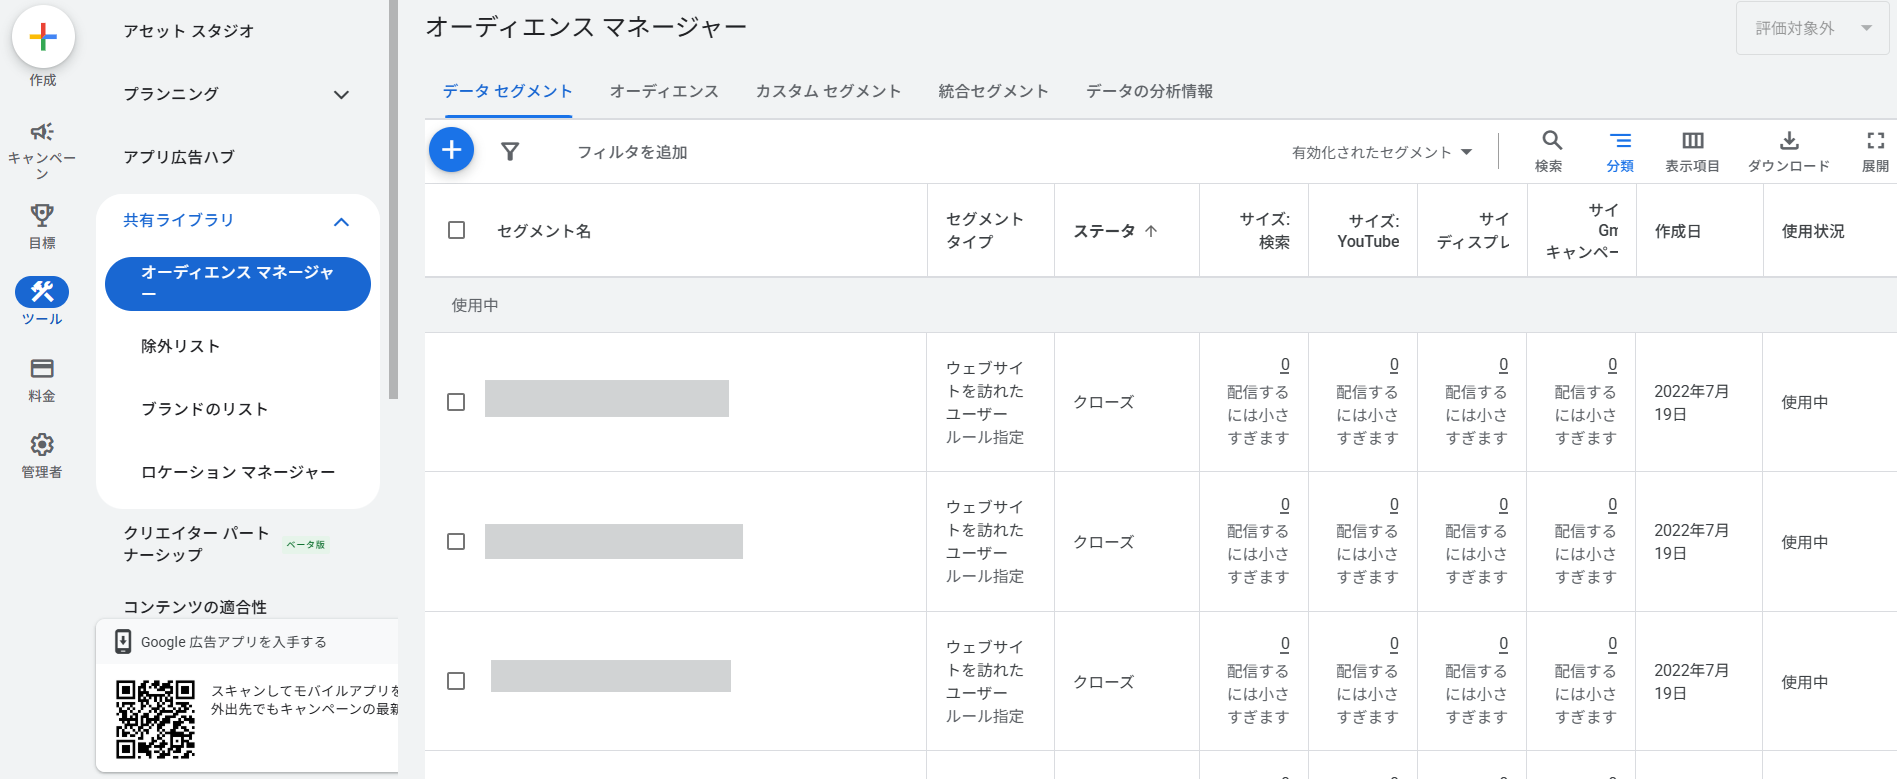Screen dimensions: 1897x779
Task: Check the first segment row checkbox
Action: click(456, 402)
